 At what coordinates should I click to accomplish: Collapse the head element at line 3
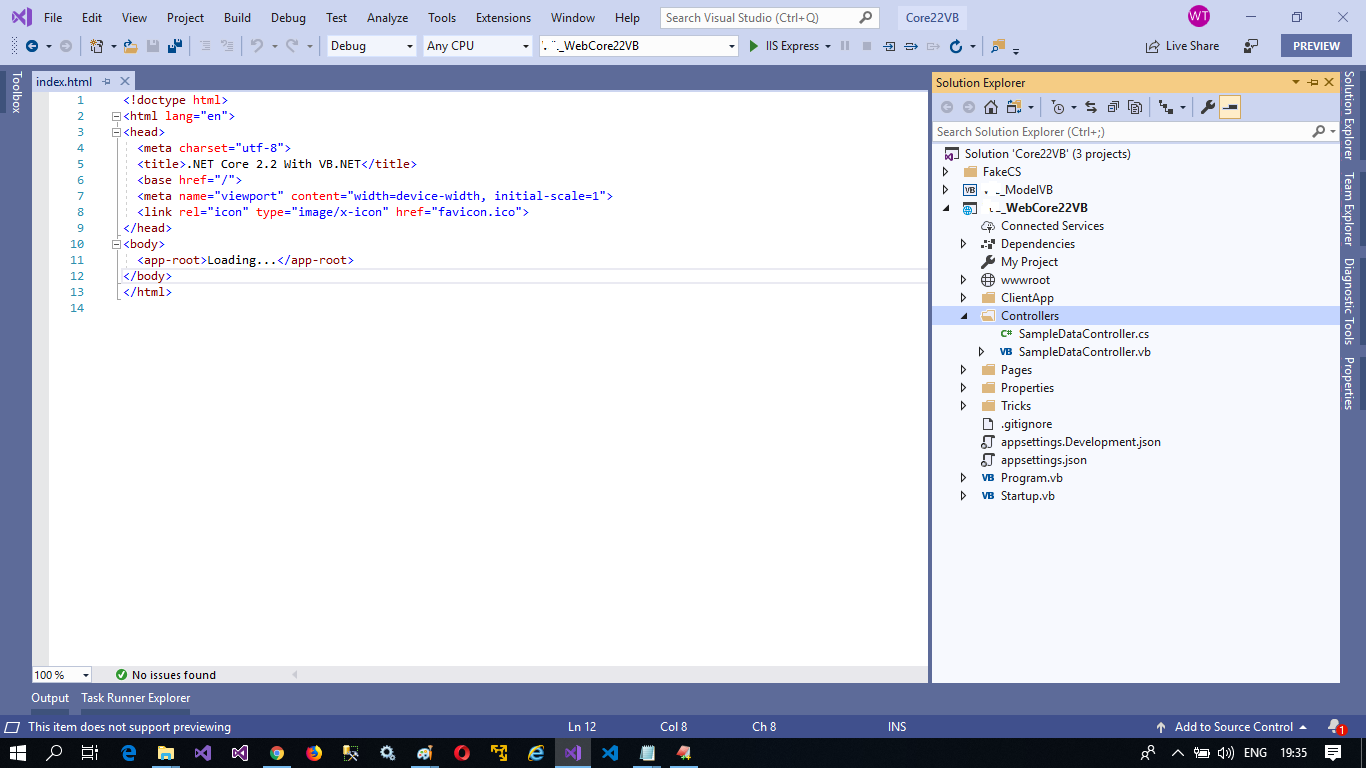[x=116, y=132]
